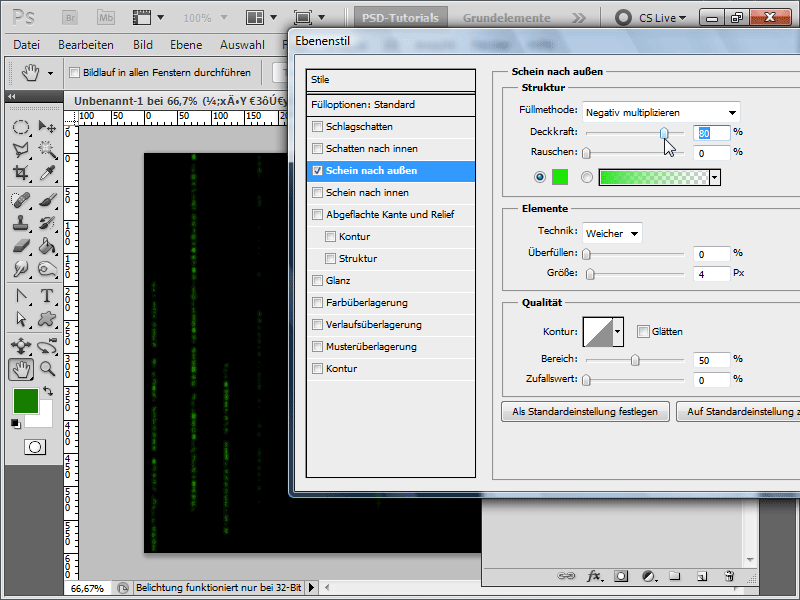Viewport: 800px width, 600px height.
Task: Enable Schlagschatten checkbox
Action: coord(317,127)
